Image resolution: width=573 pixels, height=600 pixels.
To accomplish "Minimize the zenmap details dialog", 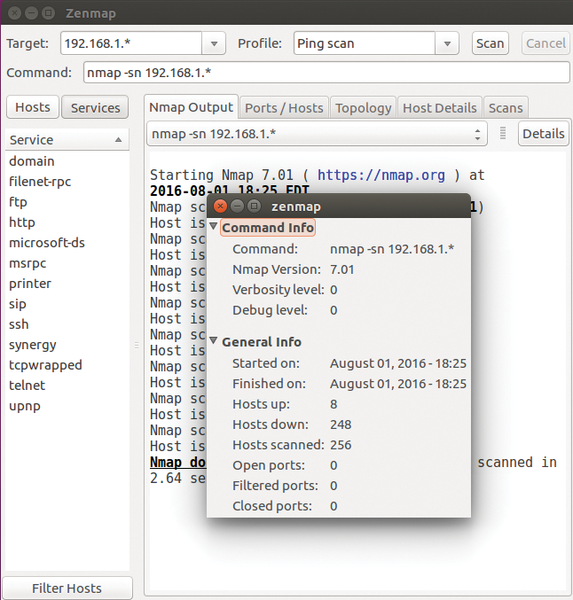I will [237, 206].
